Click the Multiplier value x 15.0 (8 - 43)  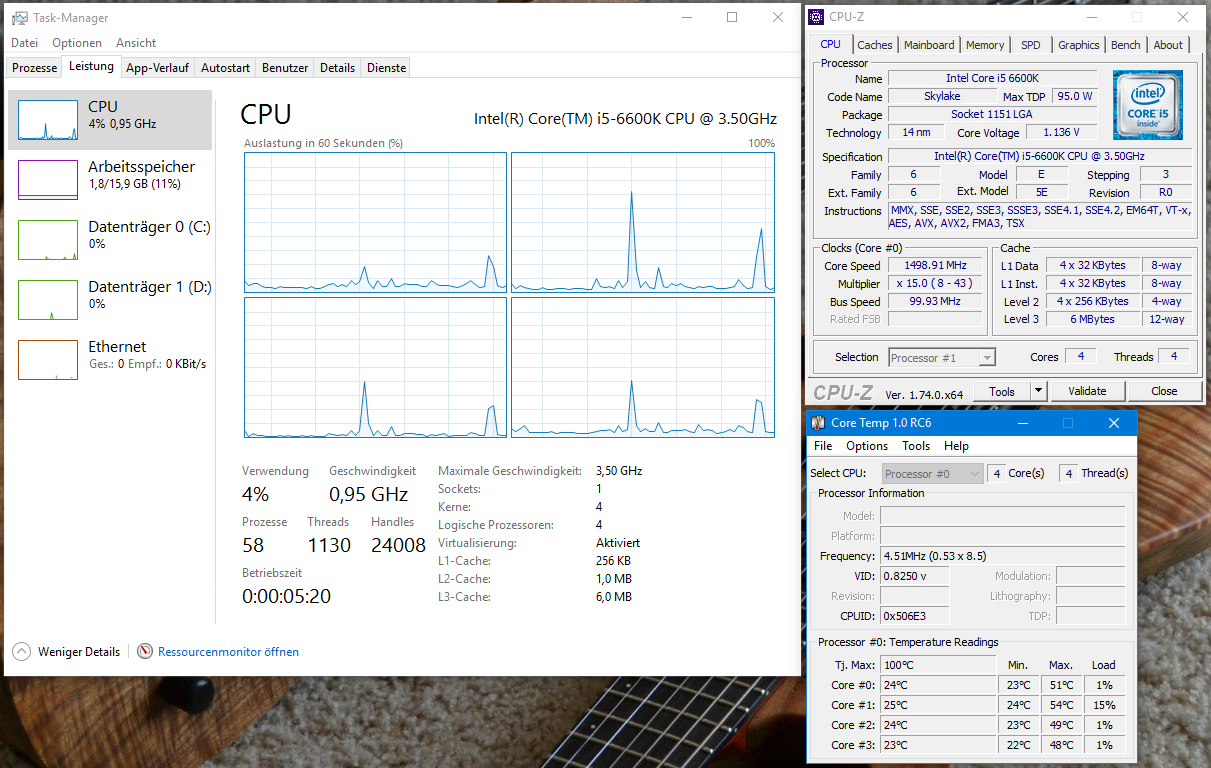935,284
